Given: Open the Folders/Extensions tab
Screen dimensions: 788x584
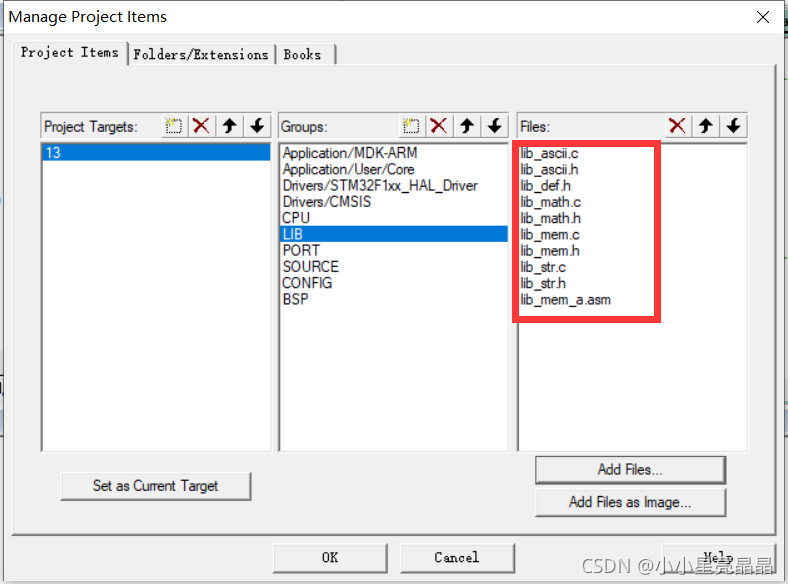Looking at the screenshot, I should click(x=201, y=54).
